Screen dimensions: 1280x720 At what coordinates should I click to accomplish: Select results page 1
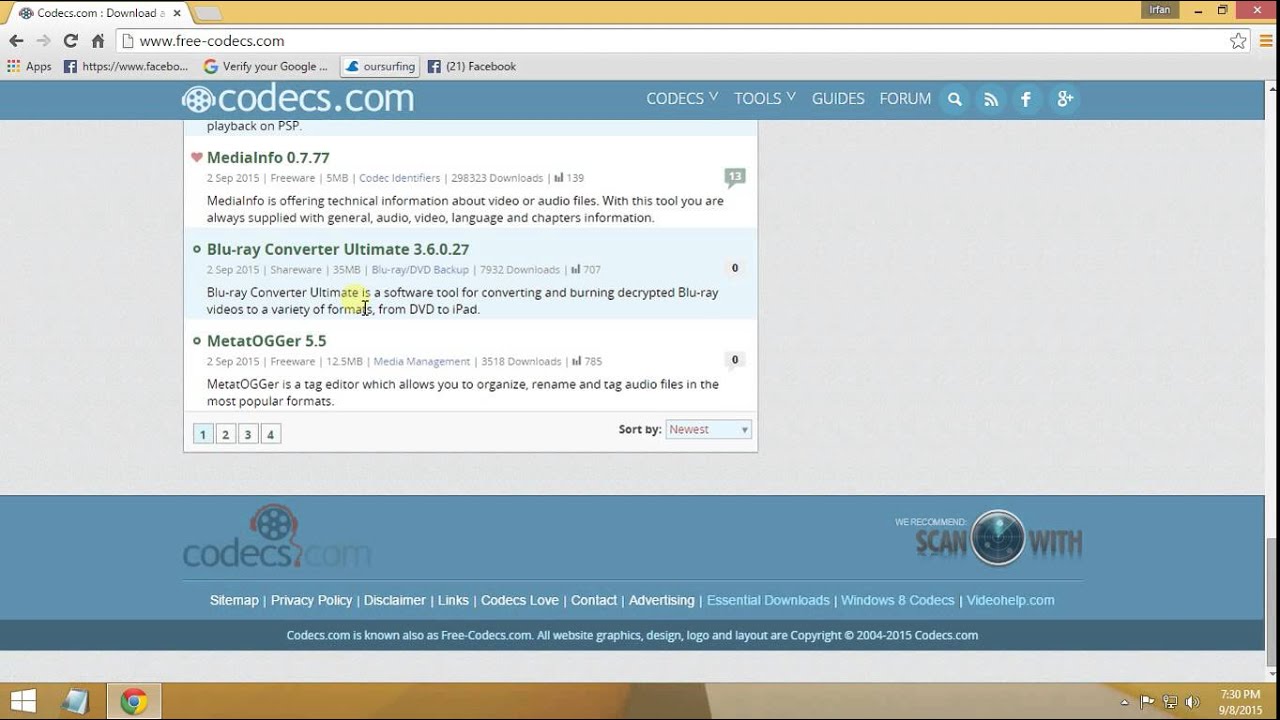click(x=203, y=434)
